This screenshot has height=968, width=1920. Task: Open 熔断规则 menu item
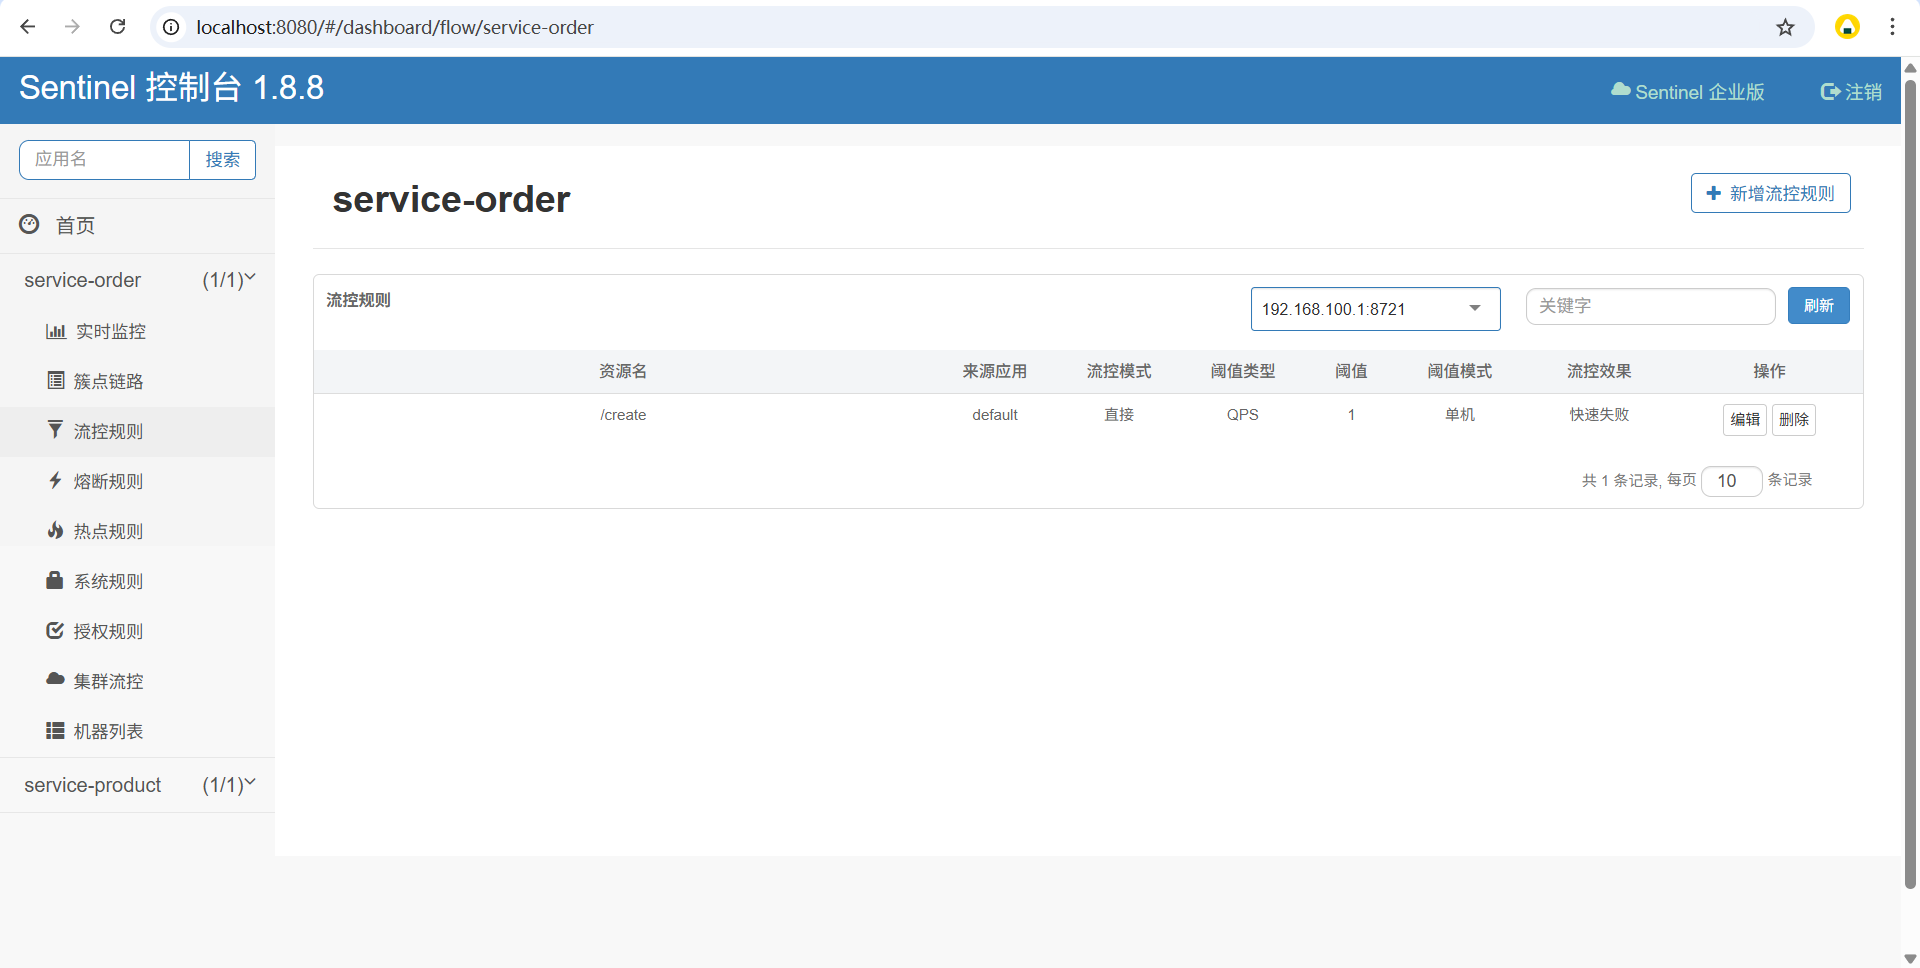point(137,481)
